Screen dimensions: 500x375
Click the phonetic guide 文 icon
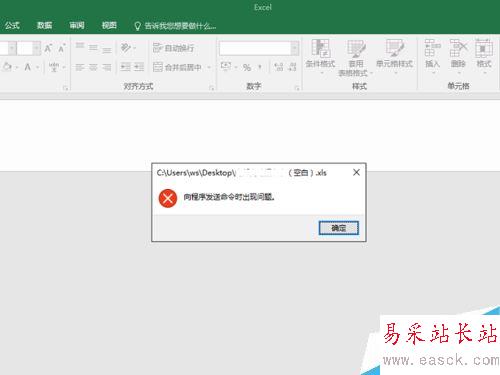click(x=54, y=67)
